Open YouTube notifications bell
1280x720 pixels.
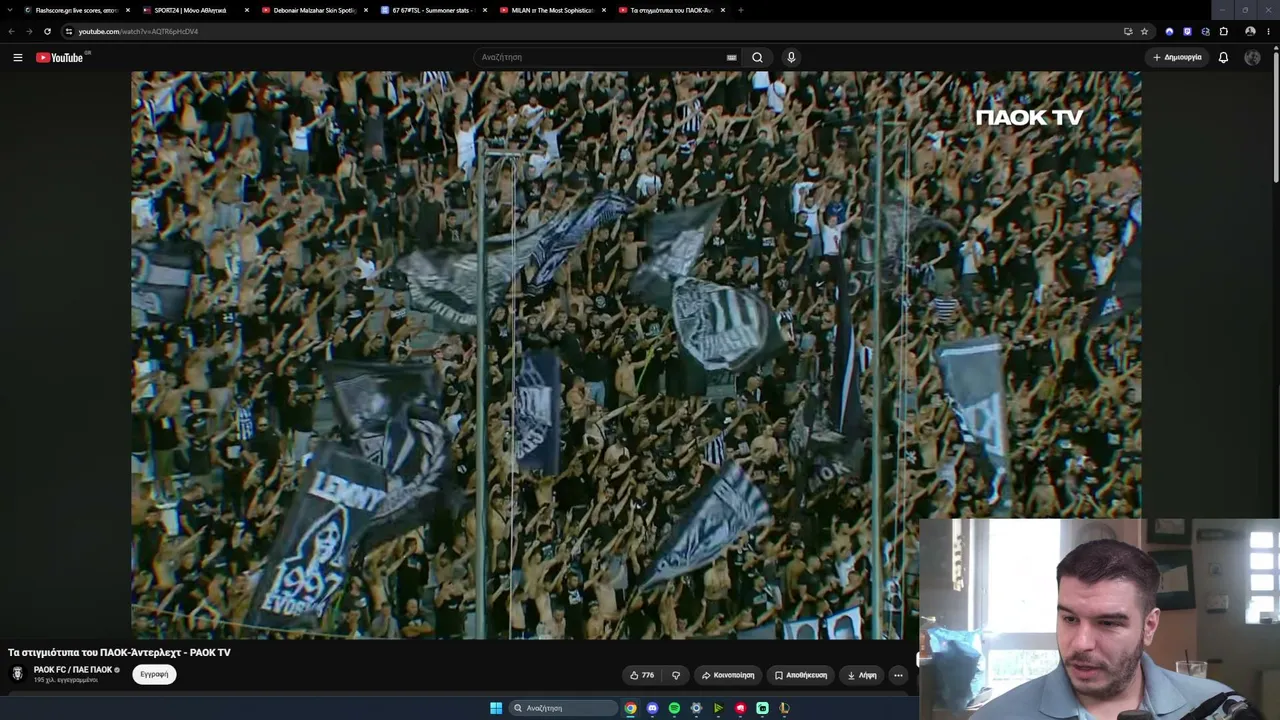point(1223,57)
